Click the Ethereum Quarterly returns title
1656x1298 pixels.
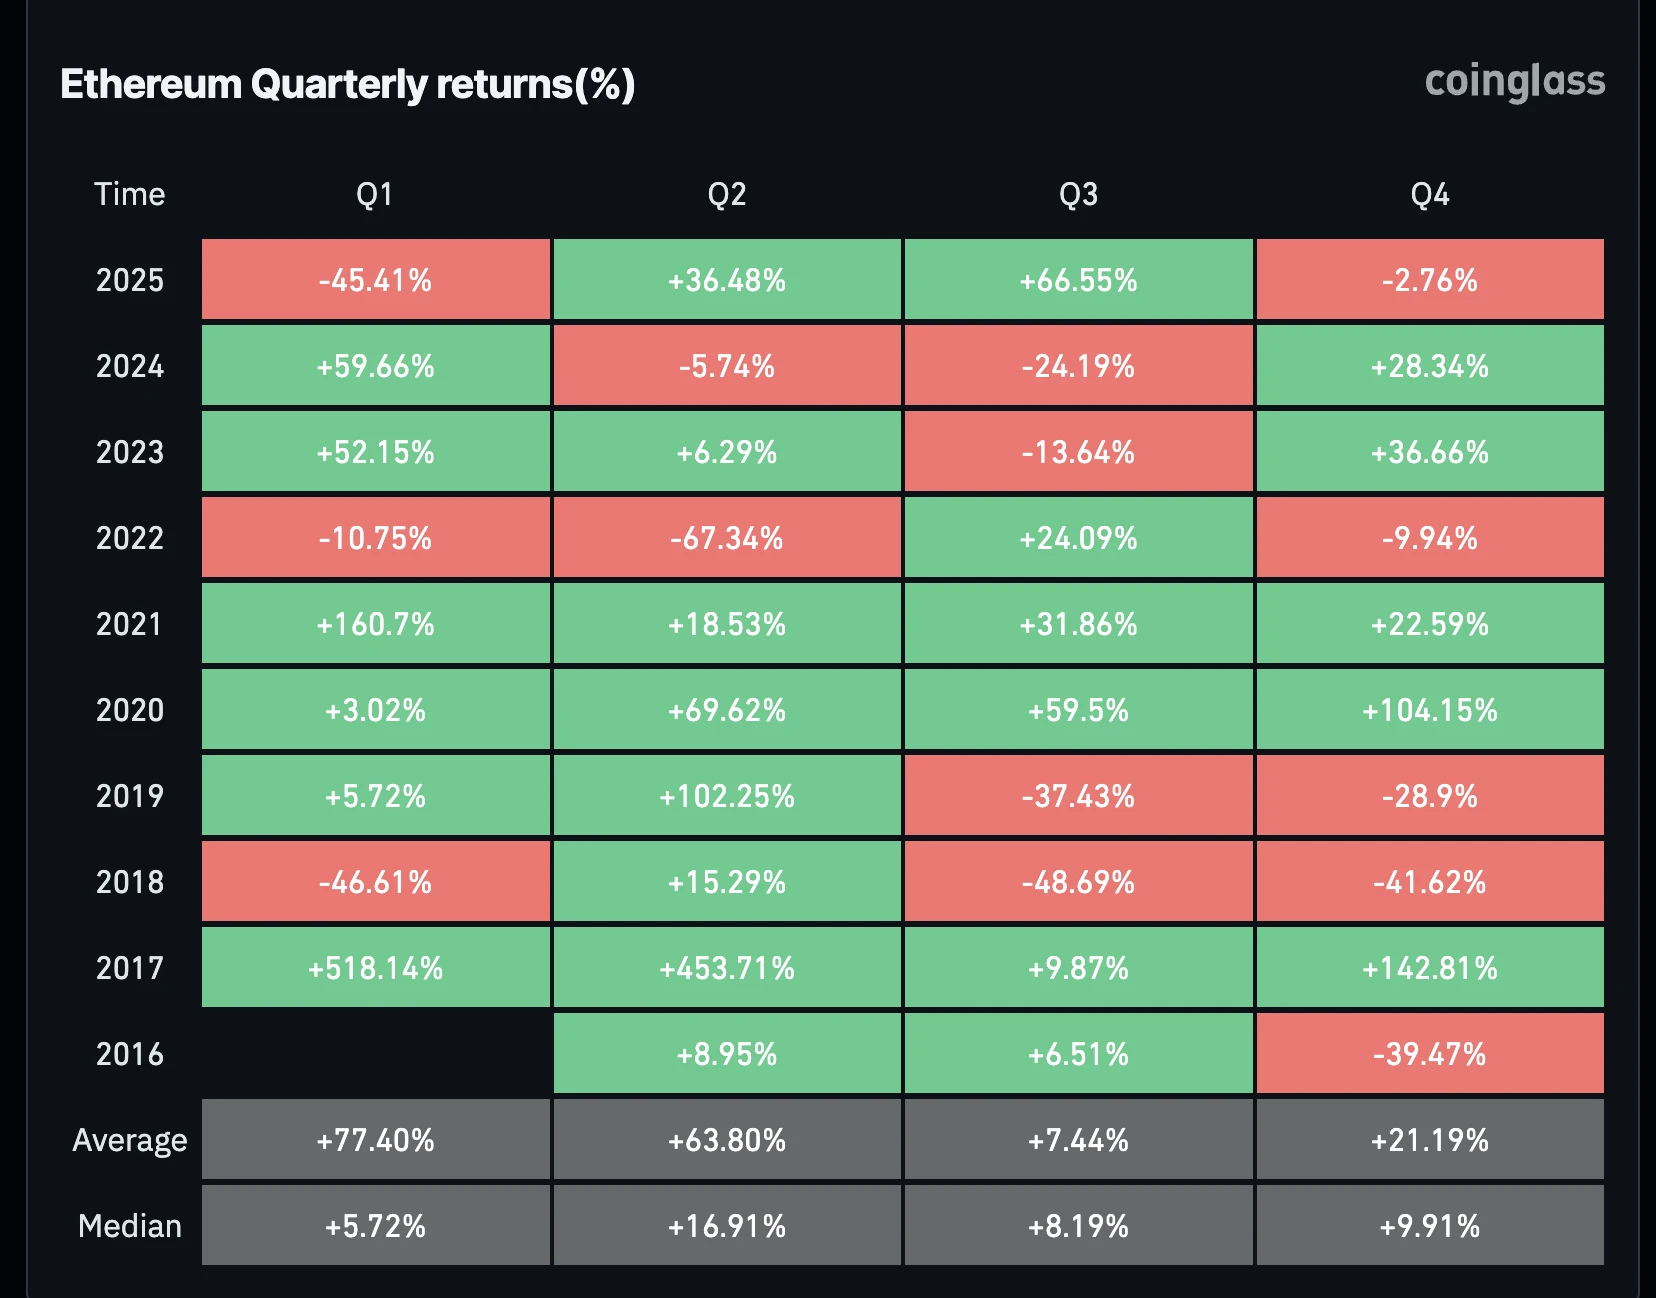[x=347, y=84]
